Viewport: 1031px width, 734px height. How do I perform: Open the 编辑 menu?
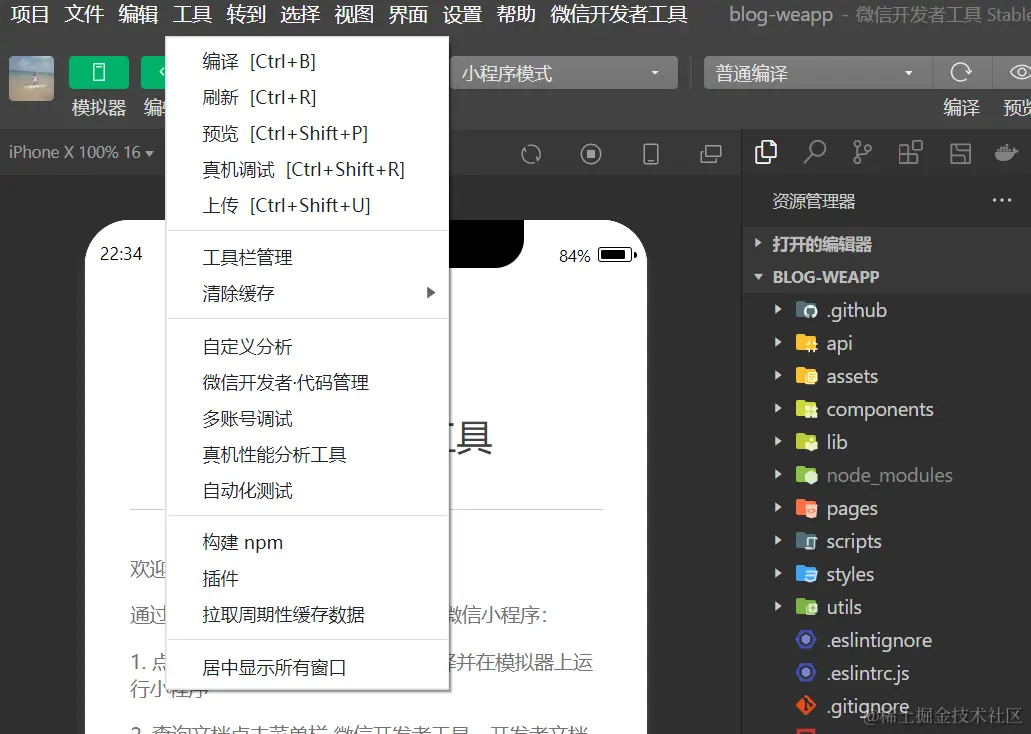[x=138, y=14]
